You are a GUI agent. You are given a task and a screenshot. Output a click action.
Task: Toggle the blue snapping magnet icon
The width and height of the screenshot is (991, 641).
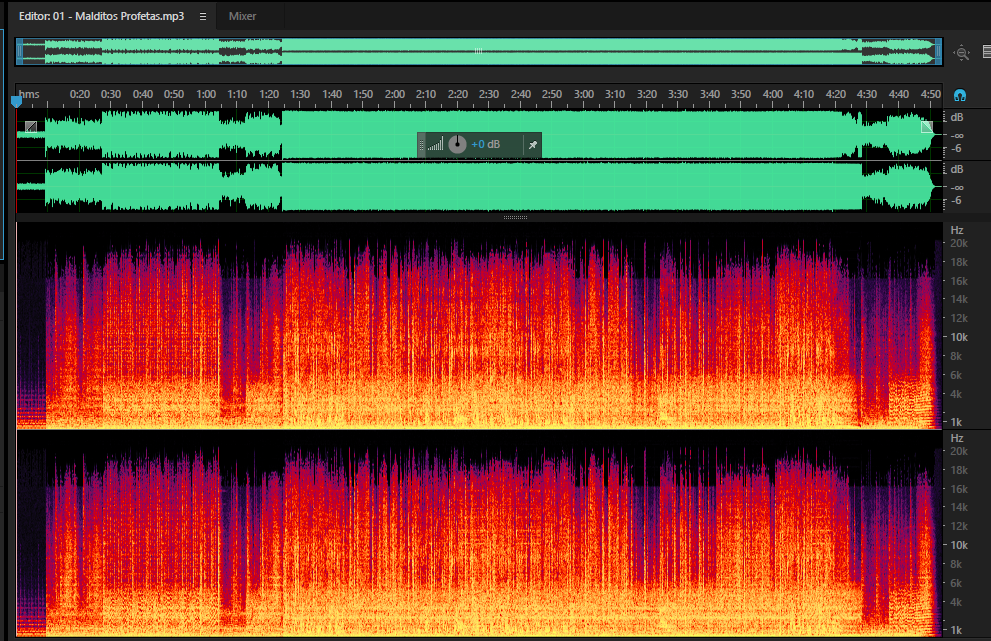point(960,95)
